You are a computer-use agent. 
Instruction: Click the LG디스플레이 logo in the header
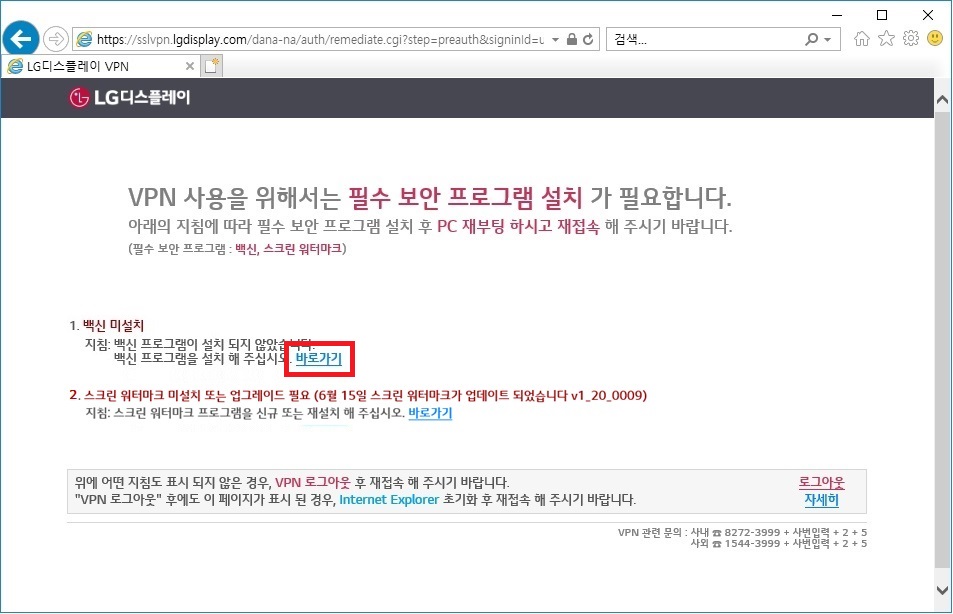coord(129,97)
